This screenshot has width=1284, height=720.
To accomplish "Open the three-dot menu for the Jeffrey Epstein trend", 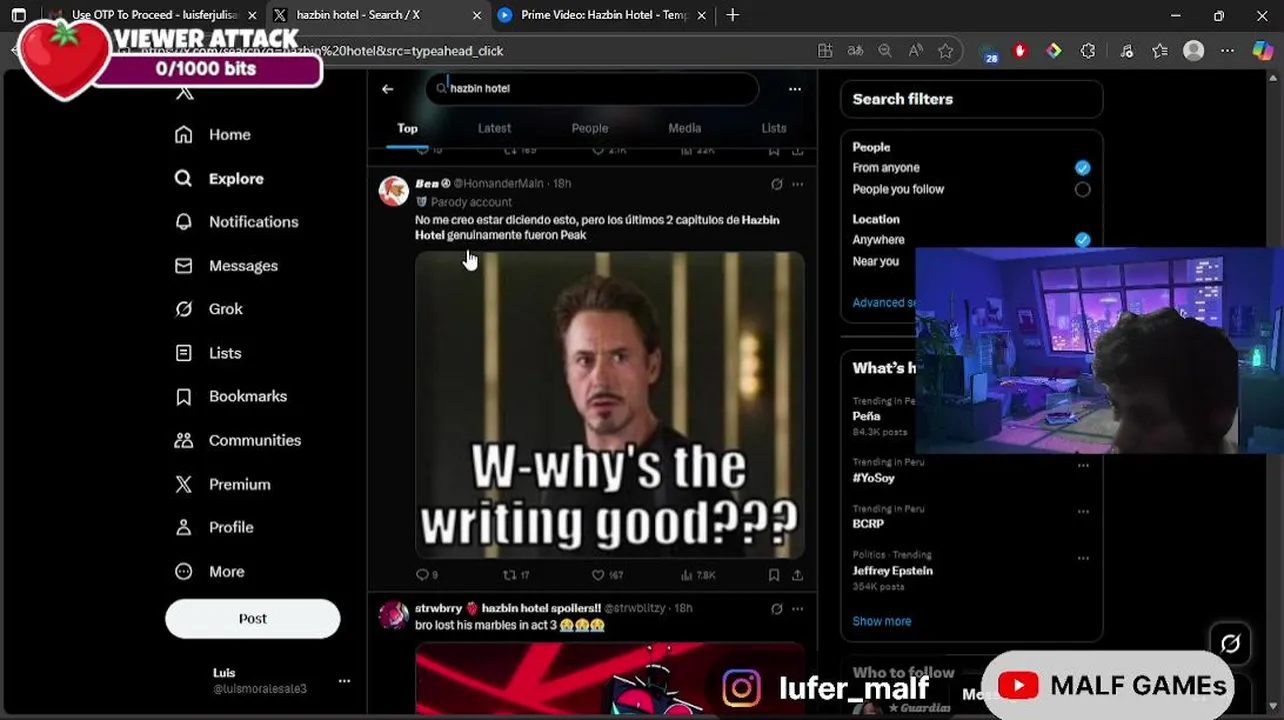I will point(1083,558).
